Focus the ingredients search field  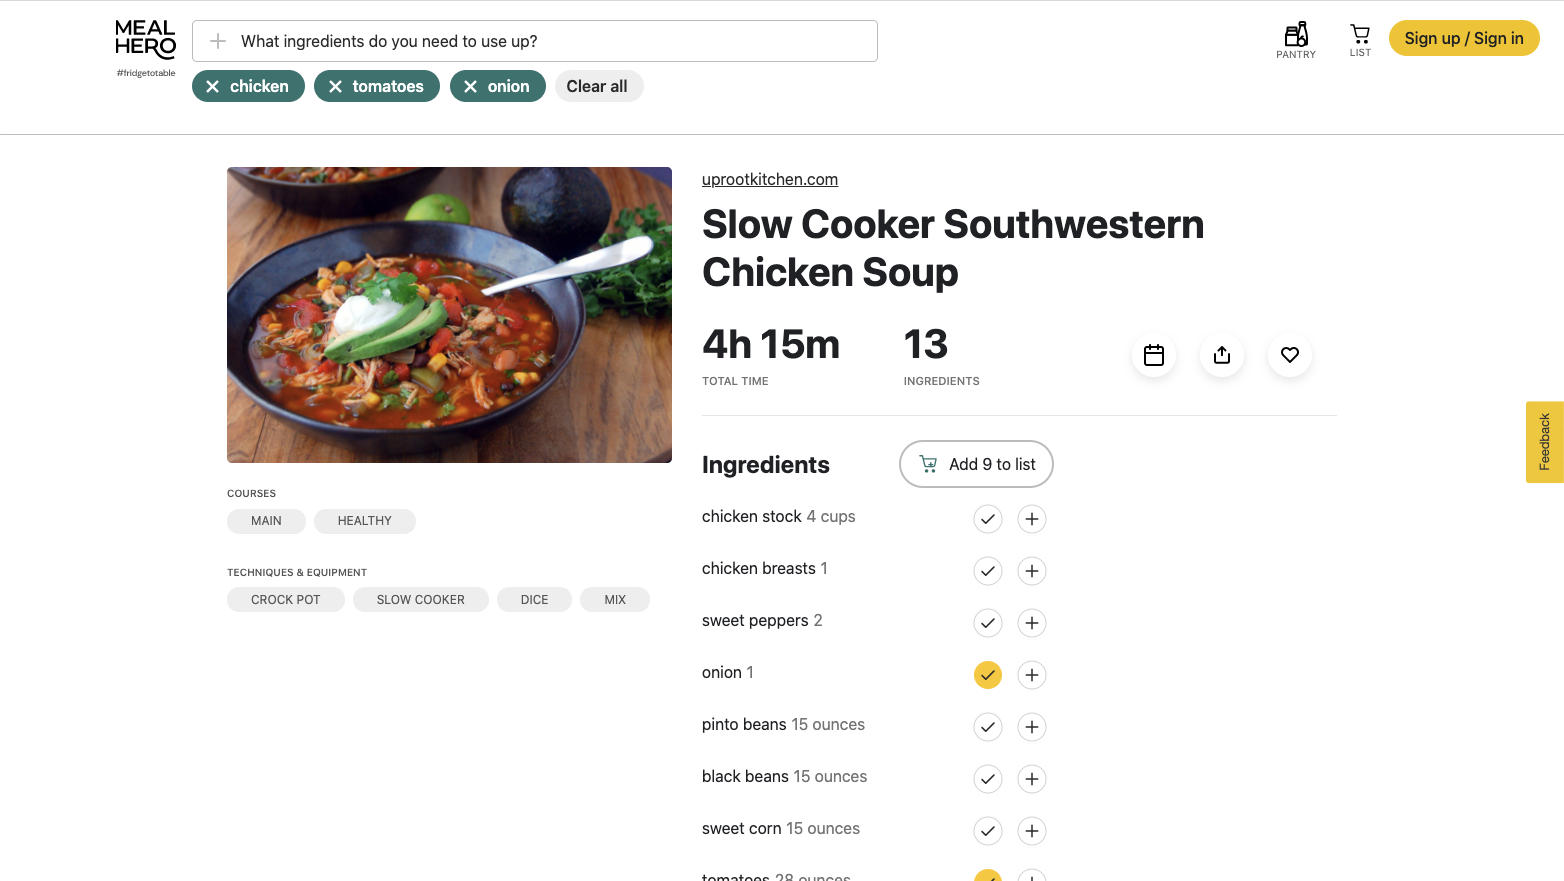click(550, 41)
